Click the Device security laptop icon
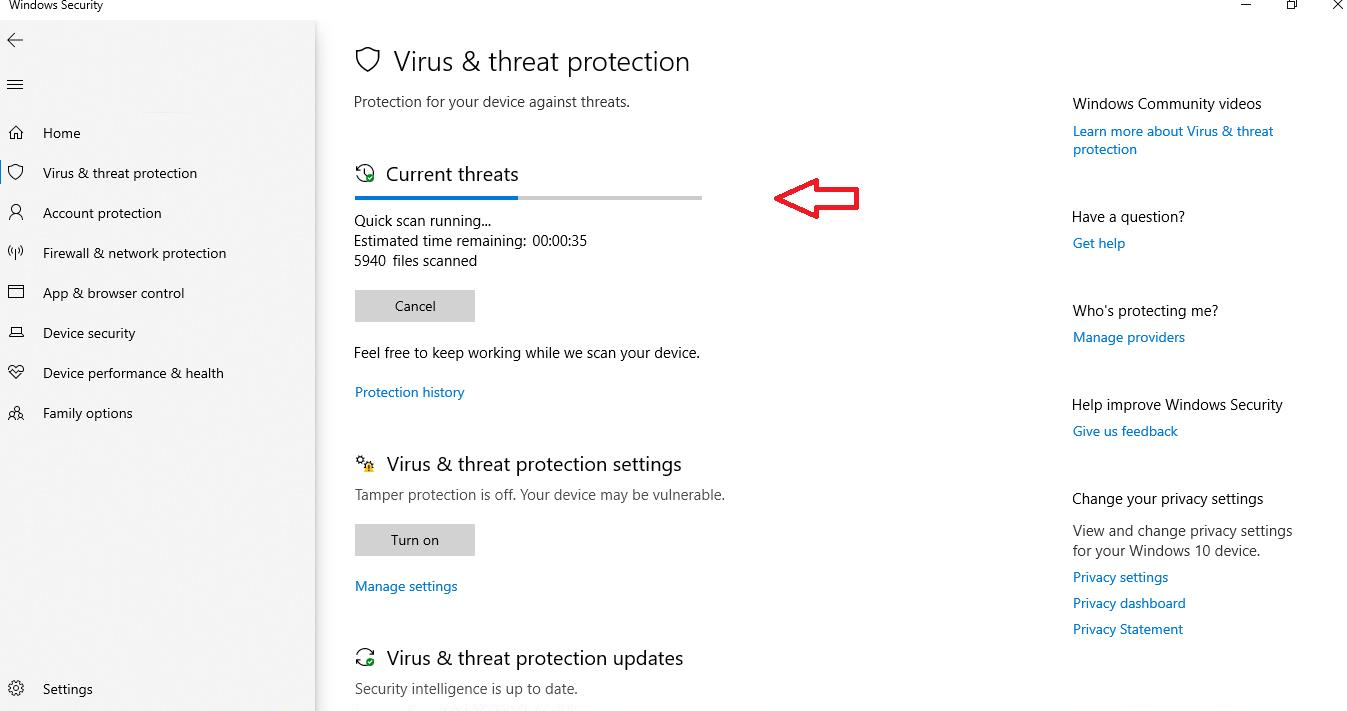Screen dimensions: 1347x711 16,332
